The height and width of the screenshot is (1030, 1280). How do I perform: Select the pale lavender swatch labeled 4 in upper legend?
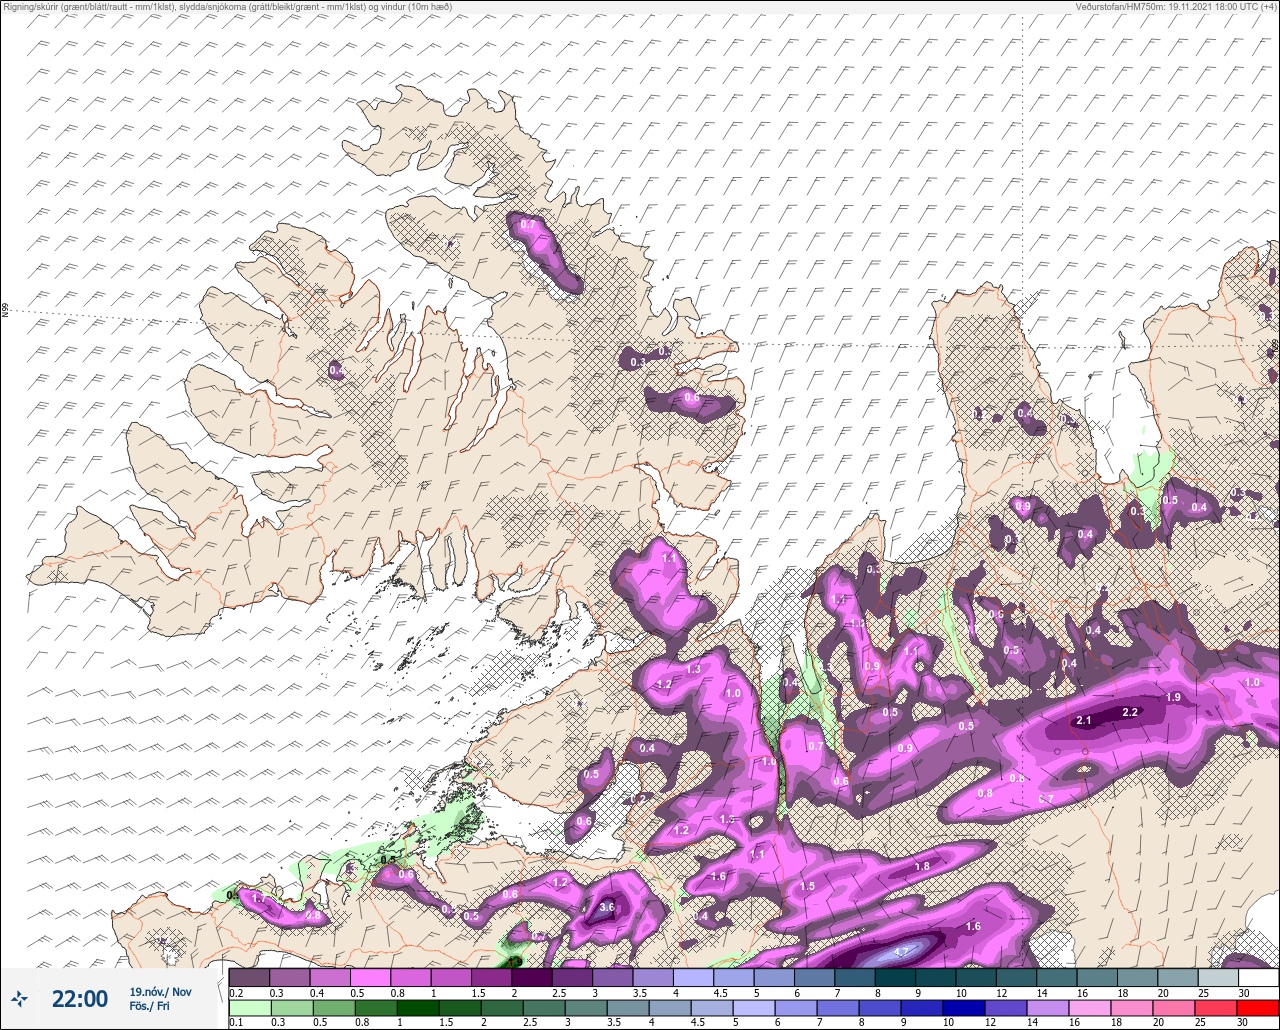tap(693, 977)
